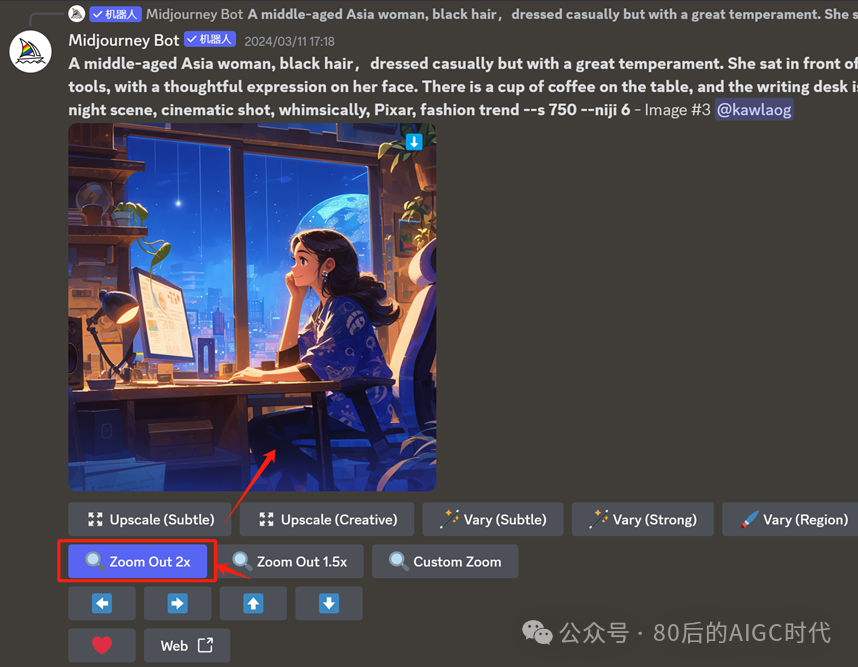Favorite the image with red heart
Image resolution: width=858 pixels, height=667 pixels.
pyautogui.click(x=102, y=646)
